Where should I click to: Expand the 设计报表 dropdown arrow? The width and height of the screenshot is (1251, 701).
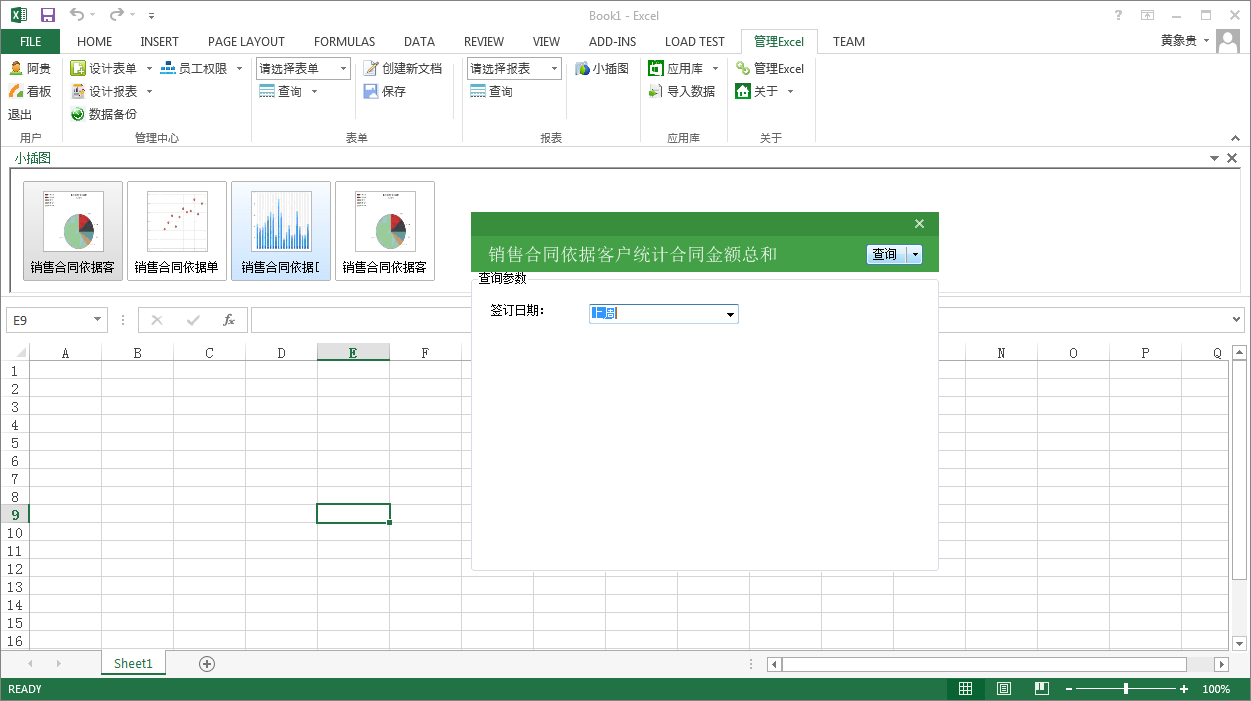[x=149, y=91]
